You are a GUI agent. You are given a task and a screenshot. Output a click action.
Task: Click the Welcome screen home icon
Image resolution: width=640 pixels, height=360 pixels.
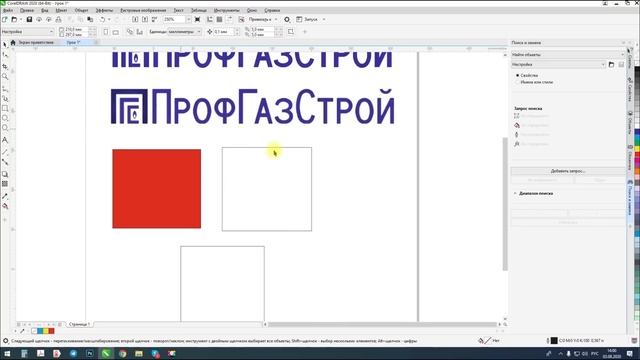coord(13,42)
